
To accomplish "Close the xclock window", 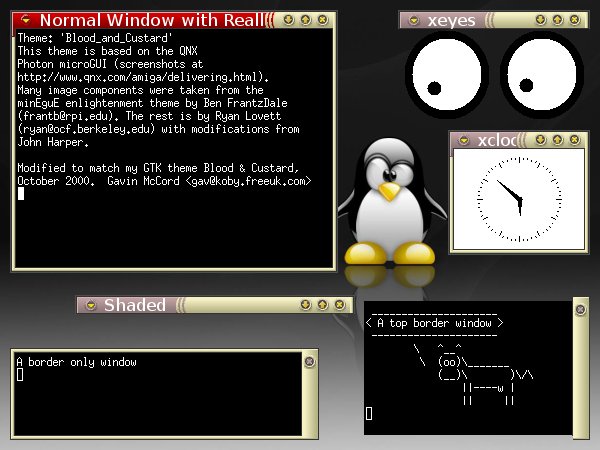I will tap(575, 140).
